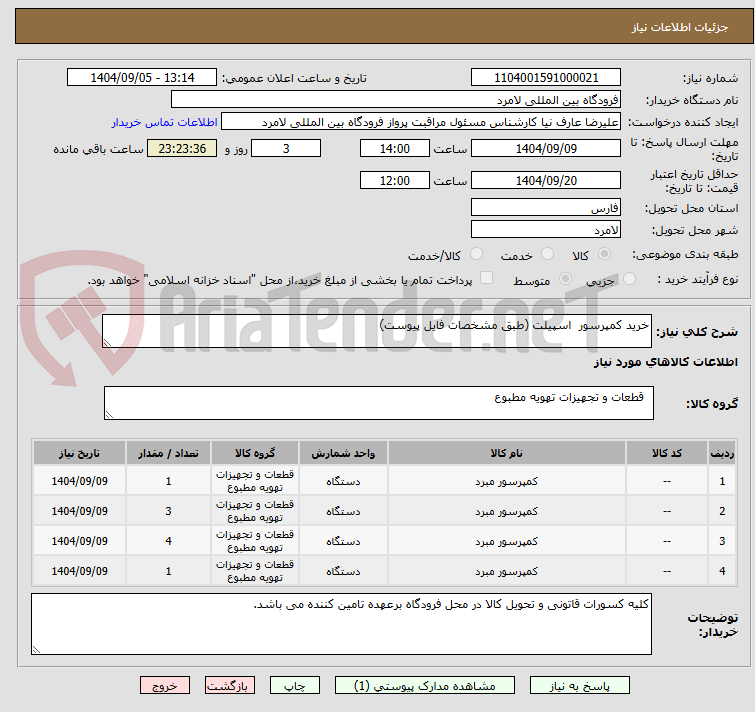
Task: Click the جزئیات اطلاعات نیاز page header
Action: [x=679, y=27]
